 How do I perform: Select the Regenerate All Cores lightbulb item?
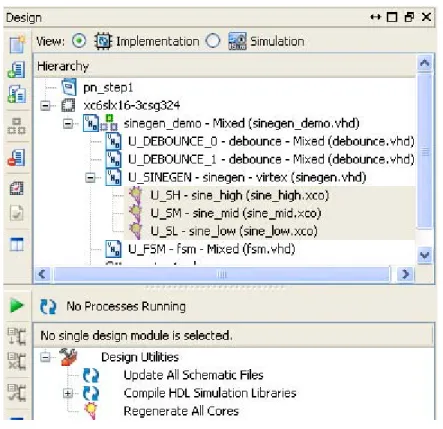pos(181,411)
